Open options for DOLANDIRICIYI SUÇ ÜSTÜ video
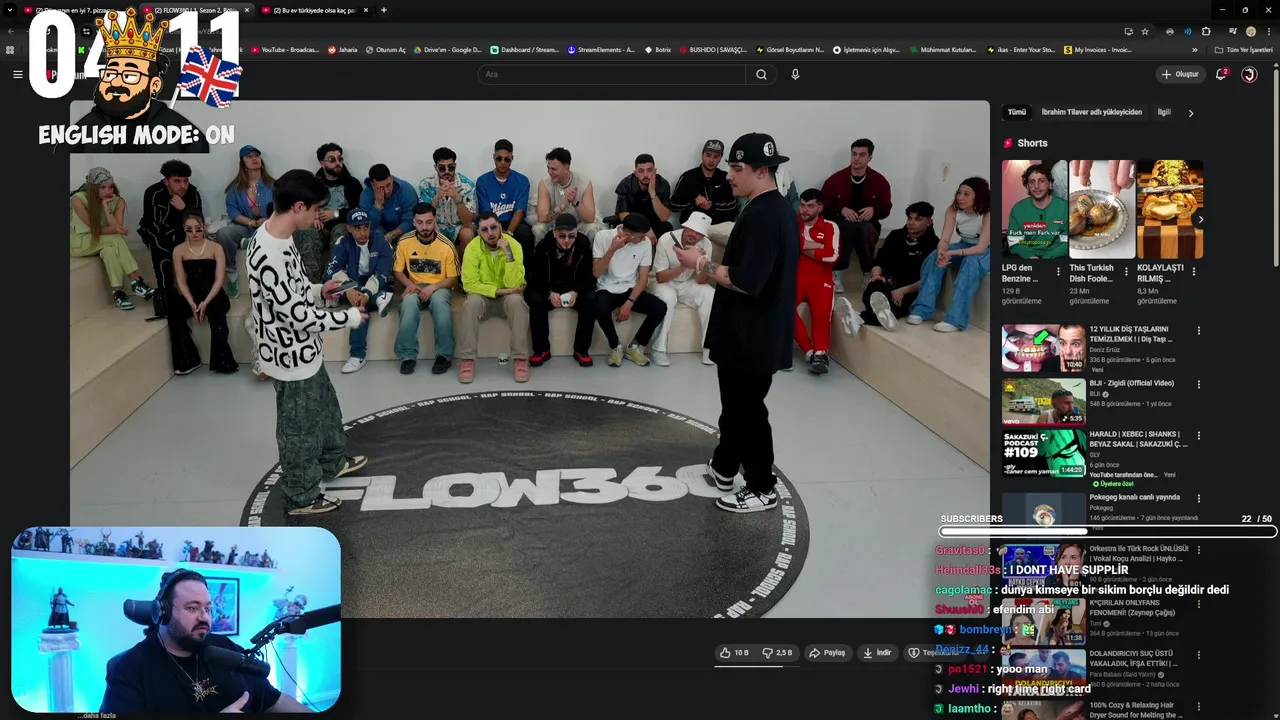Screen dimensions: 1280x720 1199,656
